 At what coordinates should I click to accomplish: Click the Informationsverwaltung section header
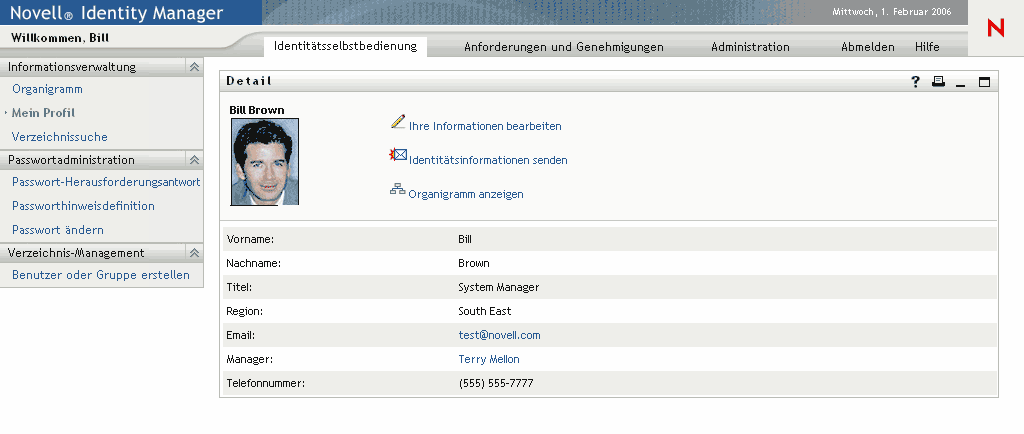102,67
